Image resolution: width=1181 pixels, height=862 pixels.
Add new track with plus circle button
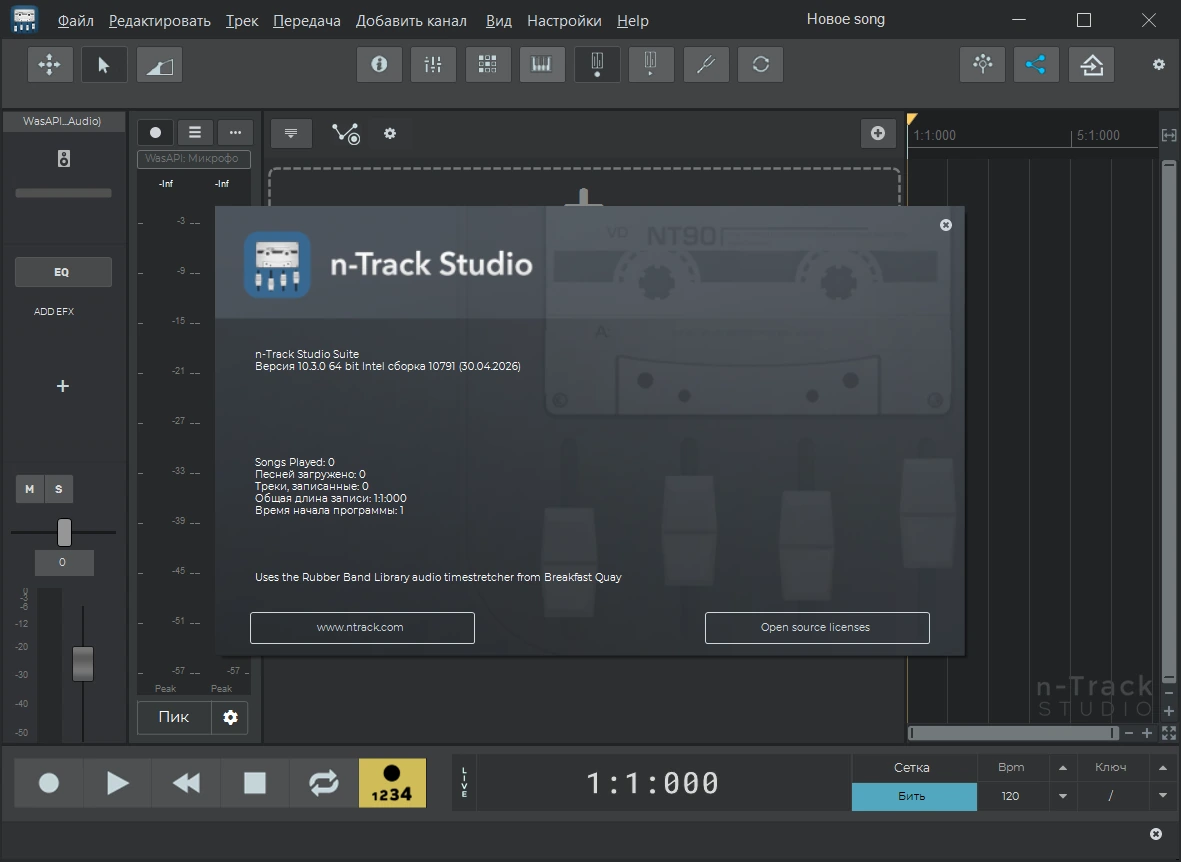[877, 133]
